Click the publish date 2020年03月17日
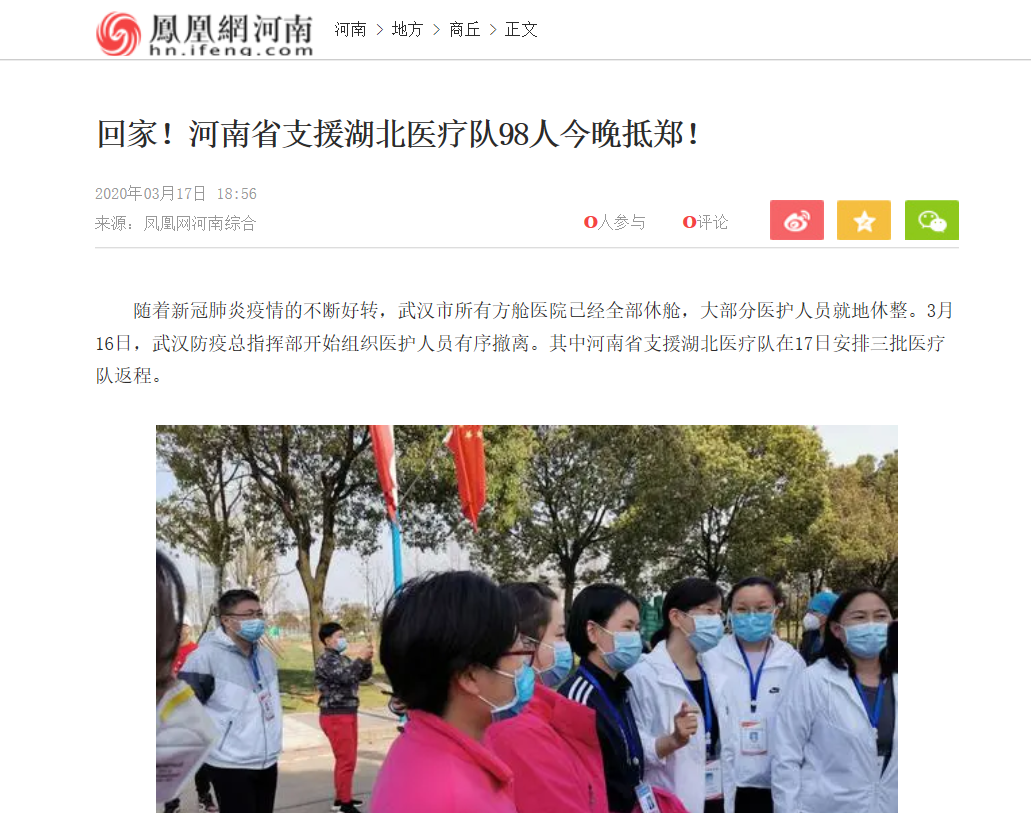The height and width of the screenshot is (813, 1031). tap(150, 193)
